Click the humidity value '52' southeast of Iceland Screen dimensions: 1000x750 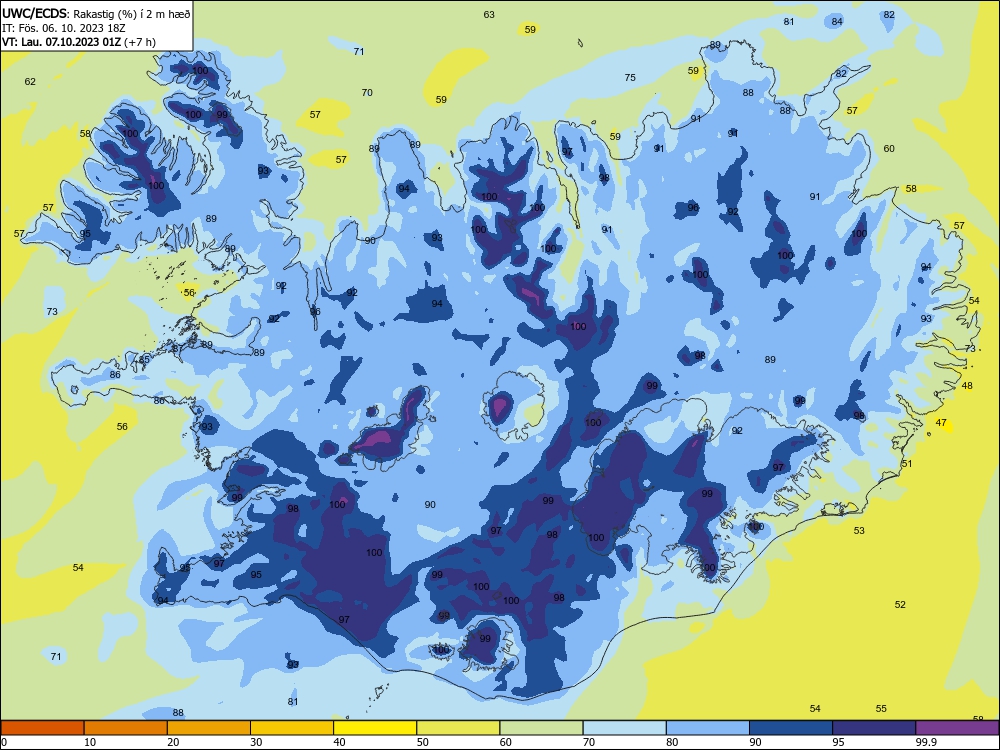[901, 605]
